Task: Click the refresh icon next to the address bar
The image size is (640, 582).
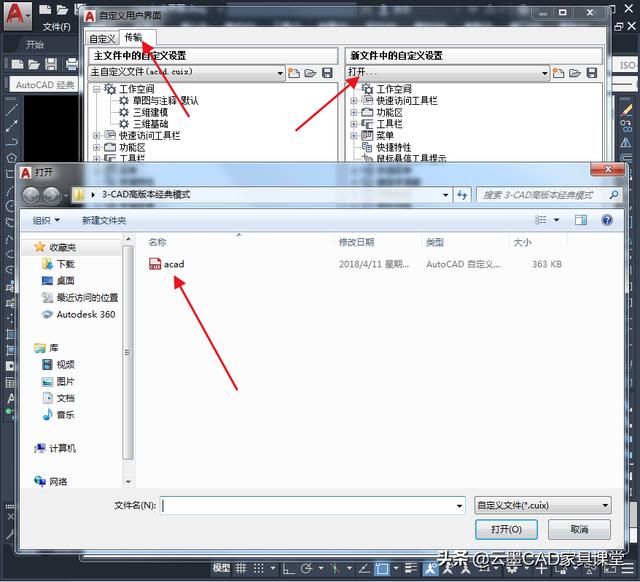Action: 462,195
